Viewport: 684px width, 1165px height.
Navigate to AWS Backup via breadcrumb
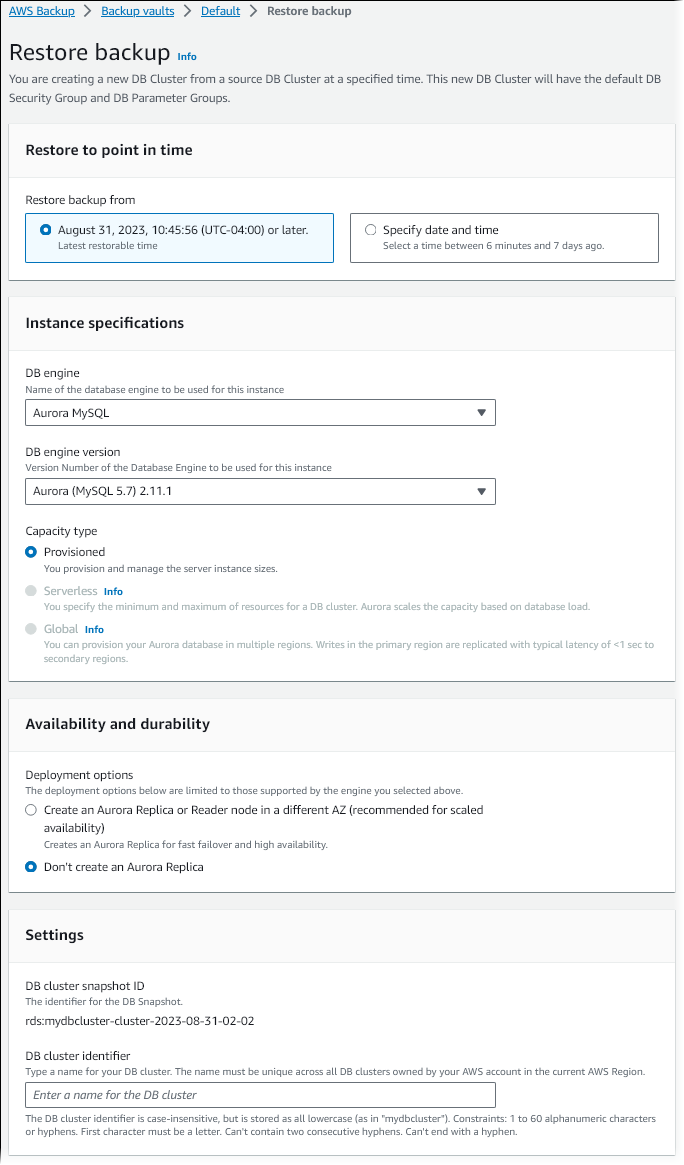coord(42,10)
